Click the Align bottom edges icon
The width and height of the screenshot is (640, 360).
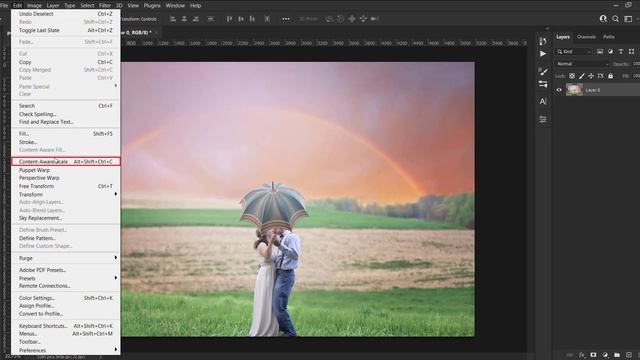[252, 19]
